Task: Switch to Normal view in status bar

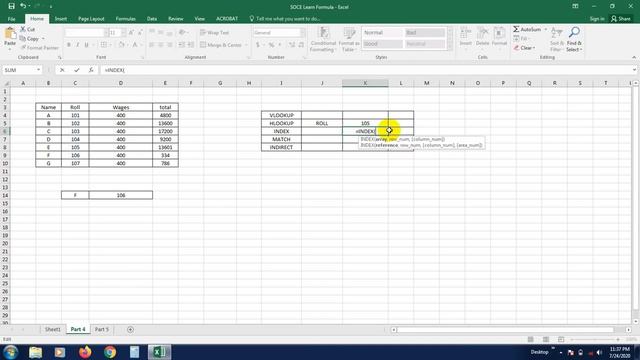Action: click(x=531, y=339)
